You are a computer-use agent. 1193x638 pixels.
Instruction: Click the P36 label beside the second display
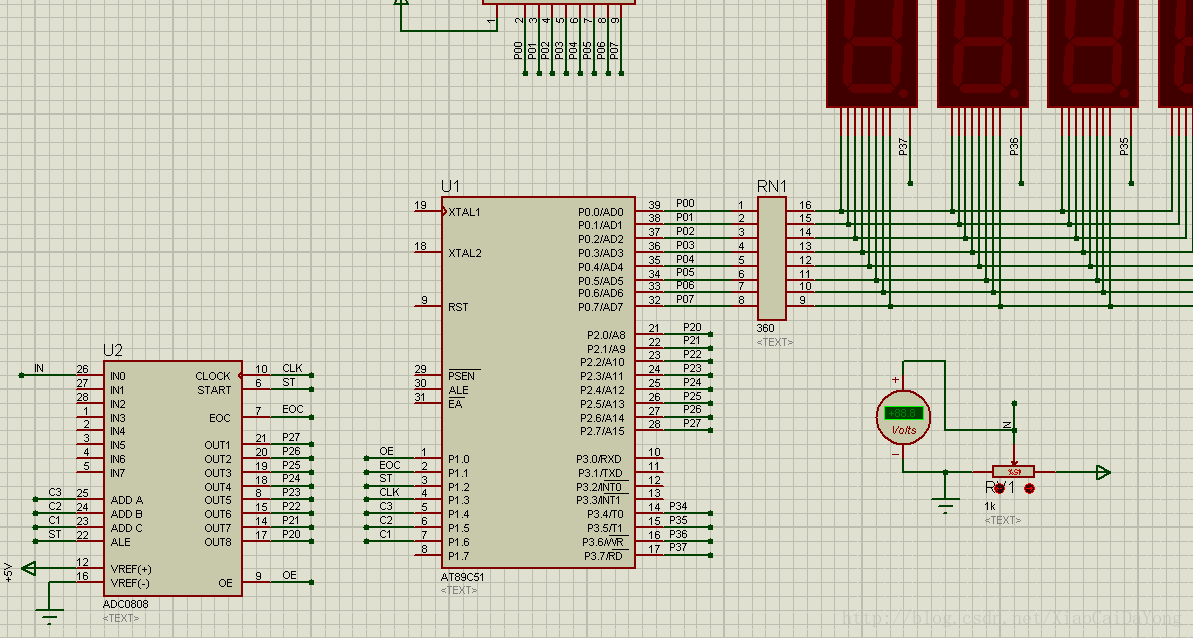tap(1014, 147)
